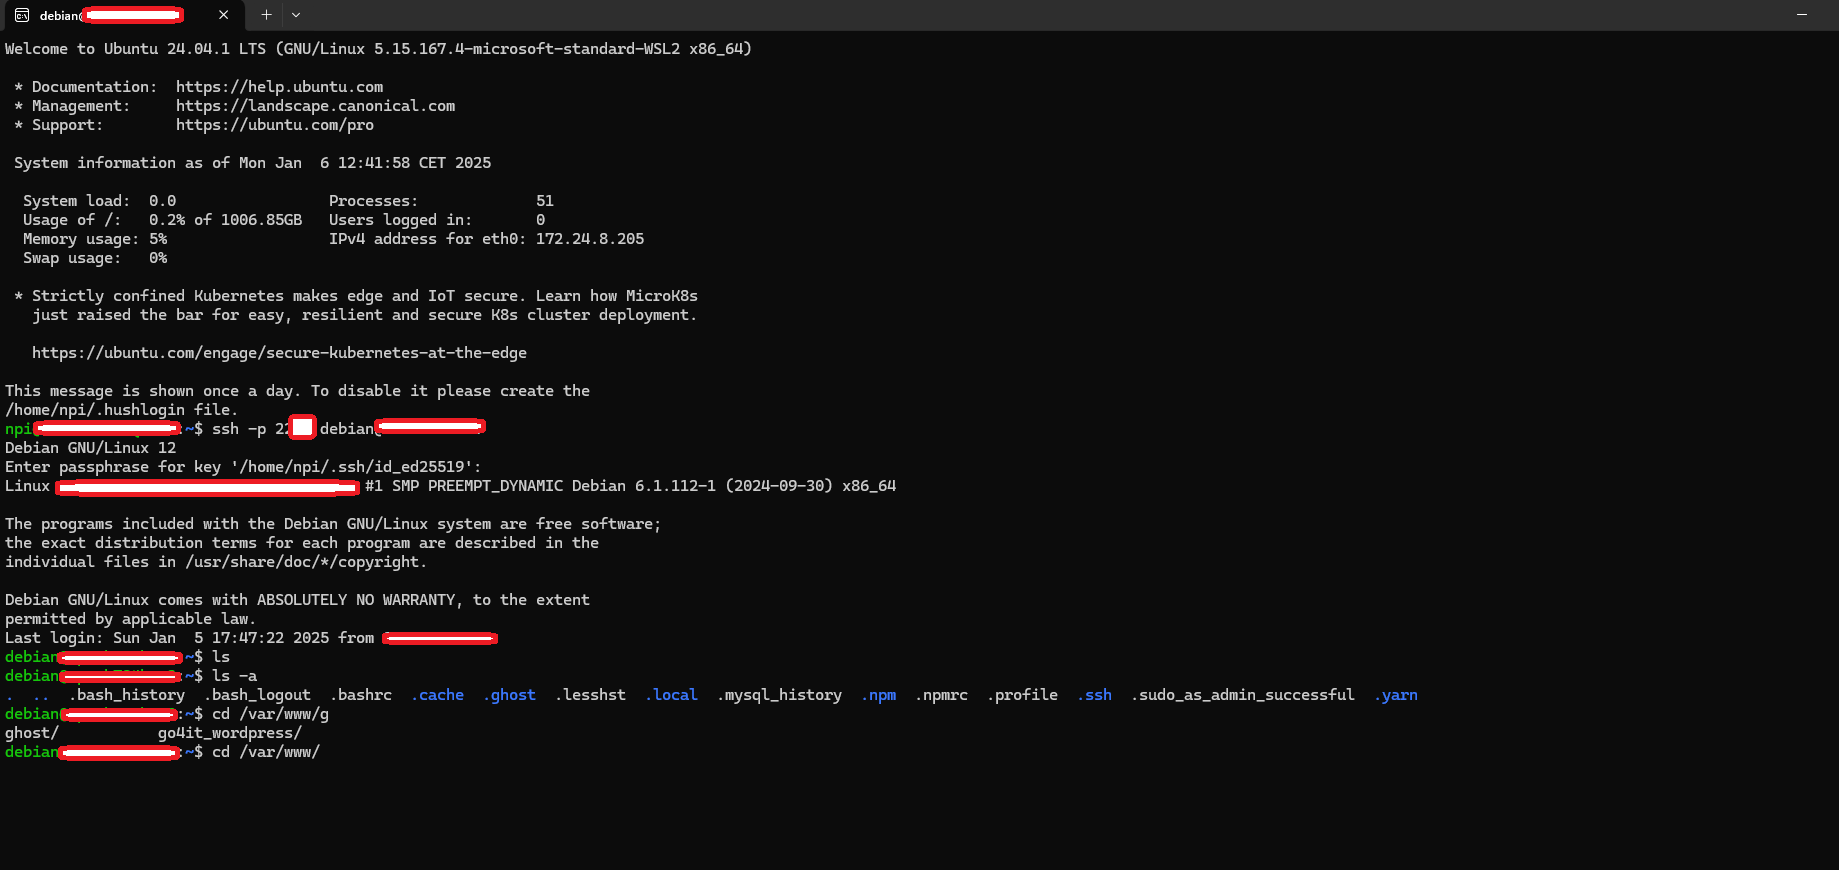Click the '/home/npi/.ssh/id_ed25519' key path

351,467
